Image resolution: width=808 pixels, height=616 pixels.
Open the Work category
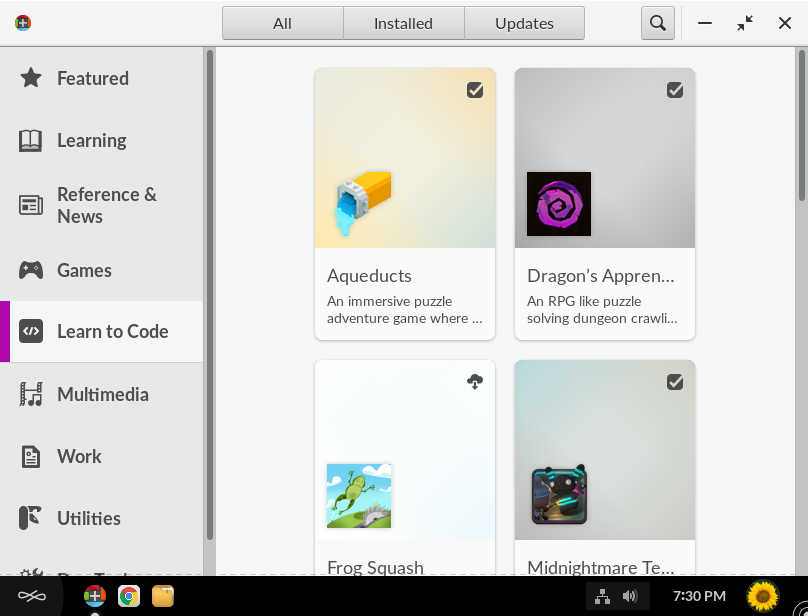point(79,456)
